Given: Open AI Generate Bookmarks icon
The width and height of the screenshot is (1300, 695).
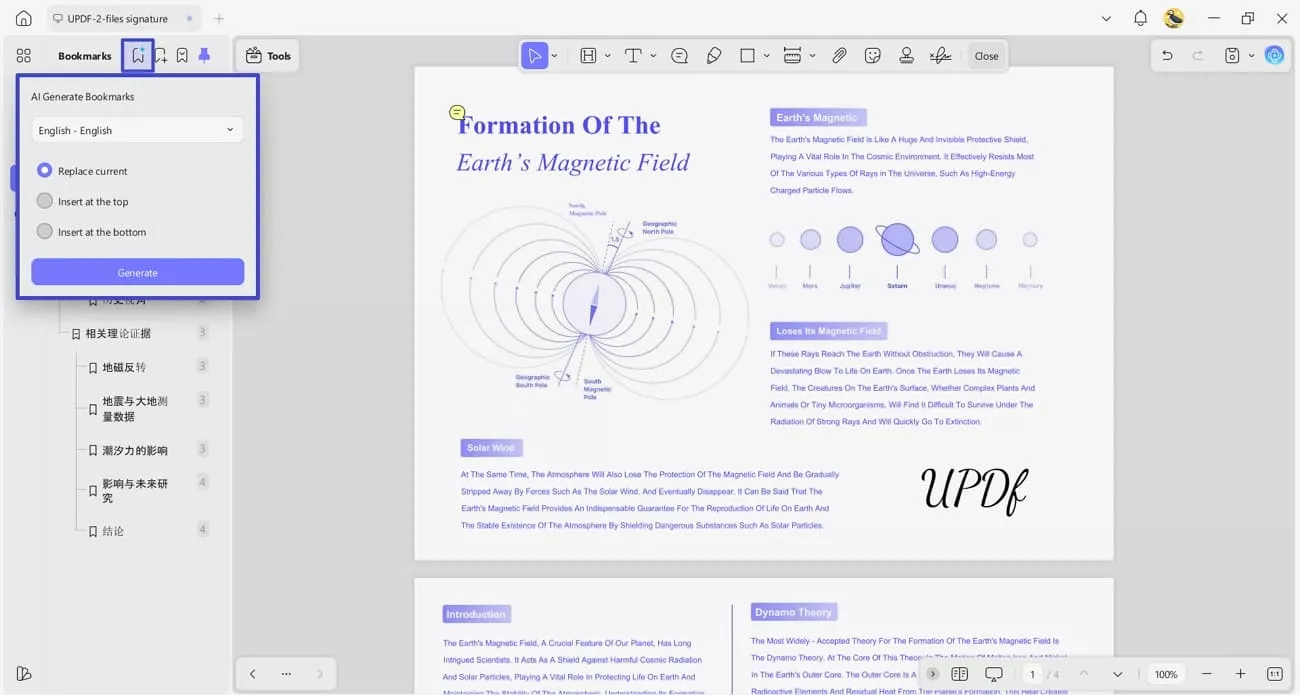Looking at the screenshot, I should 138,56.
